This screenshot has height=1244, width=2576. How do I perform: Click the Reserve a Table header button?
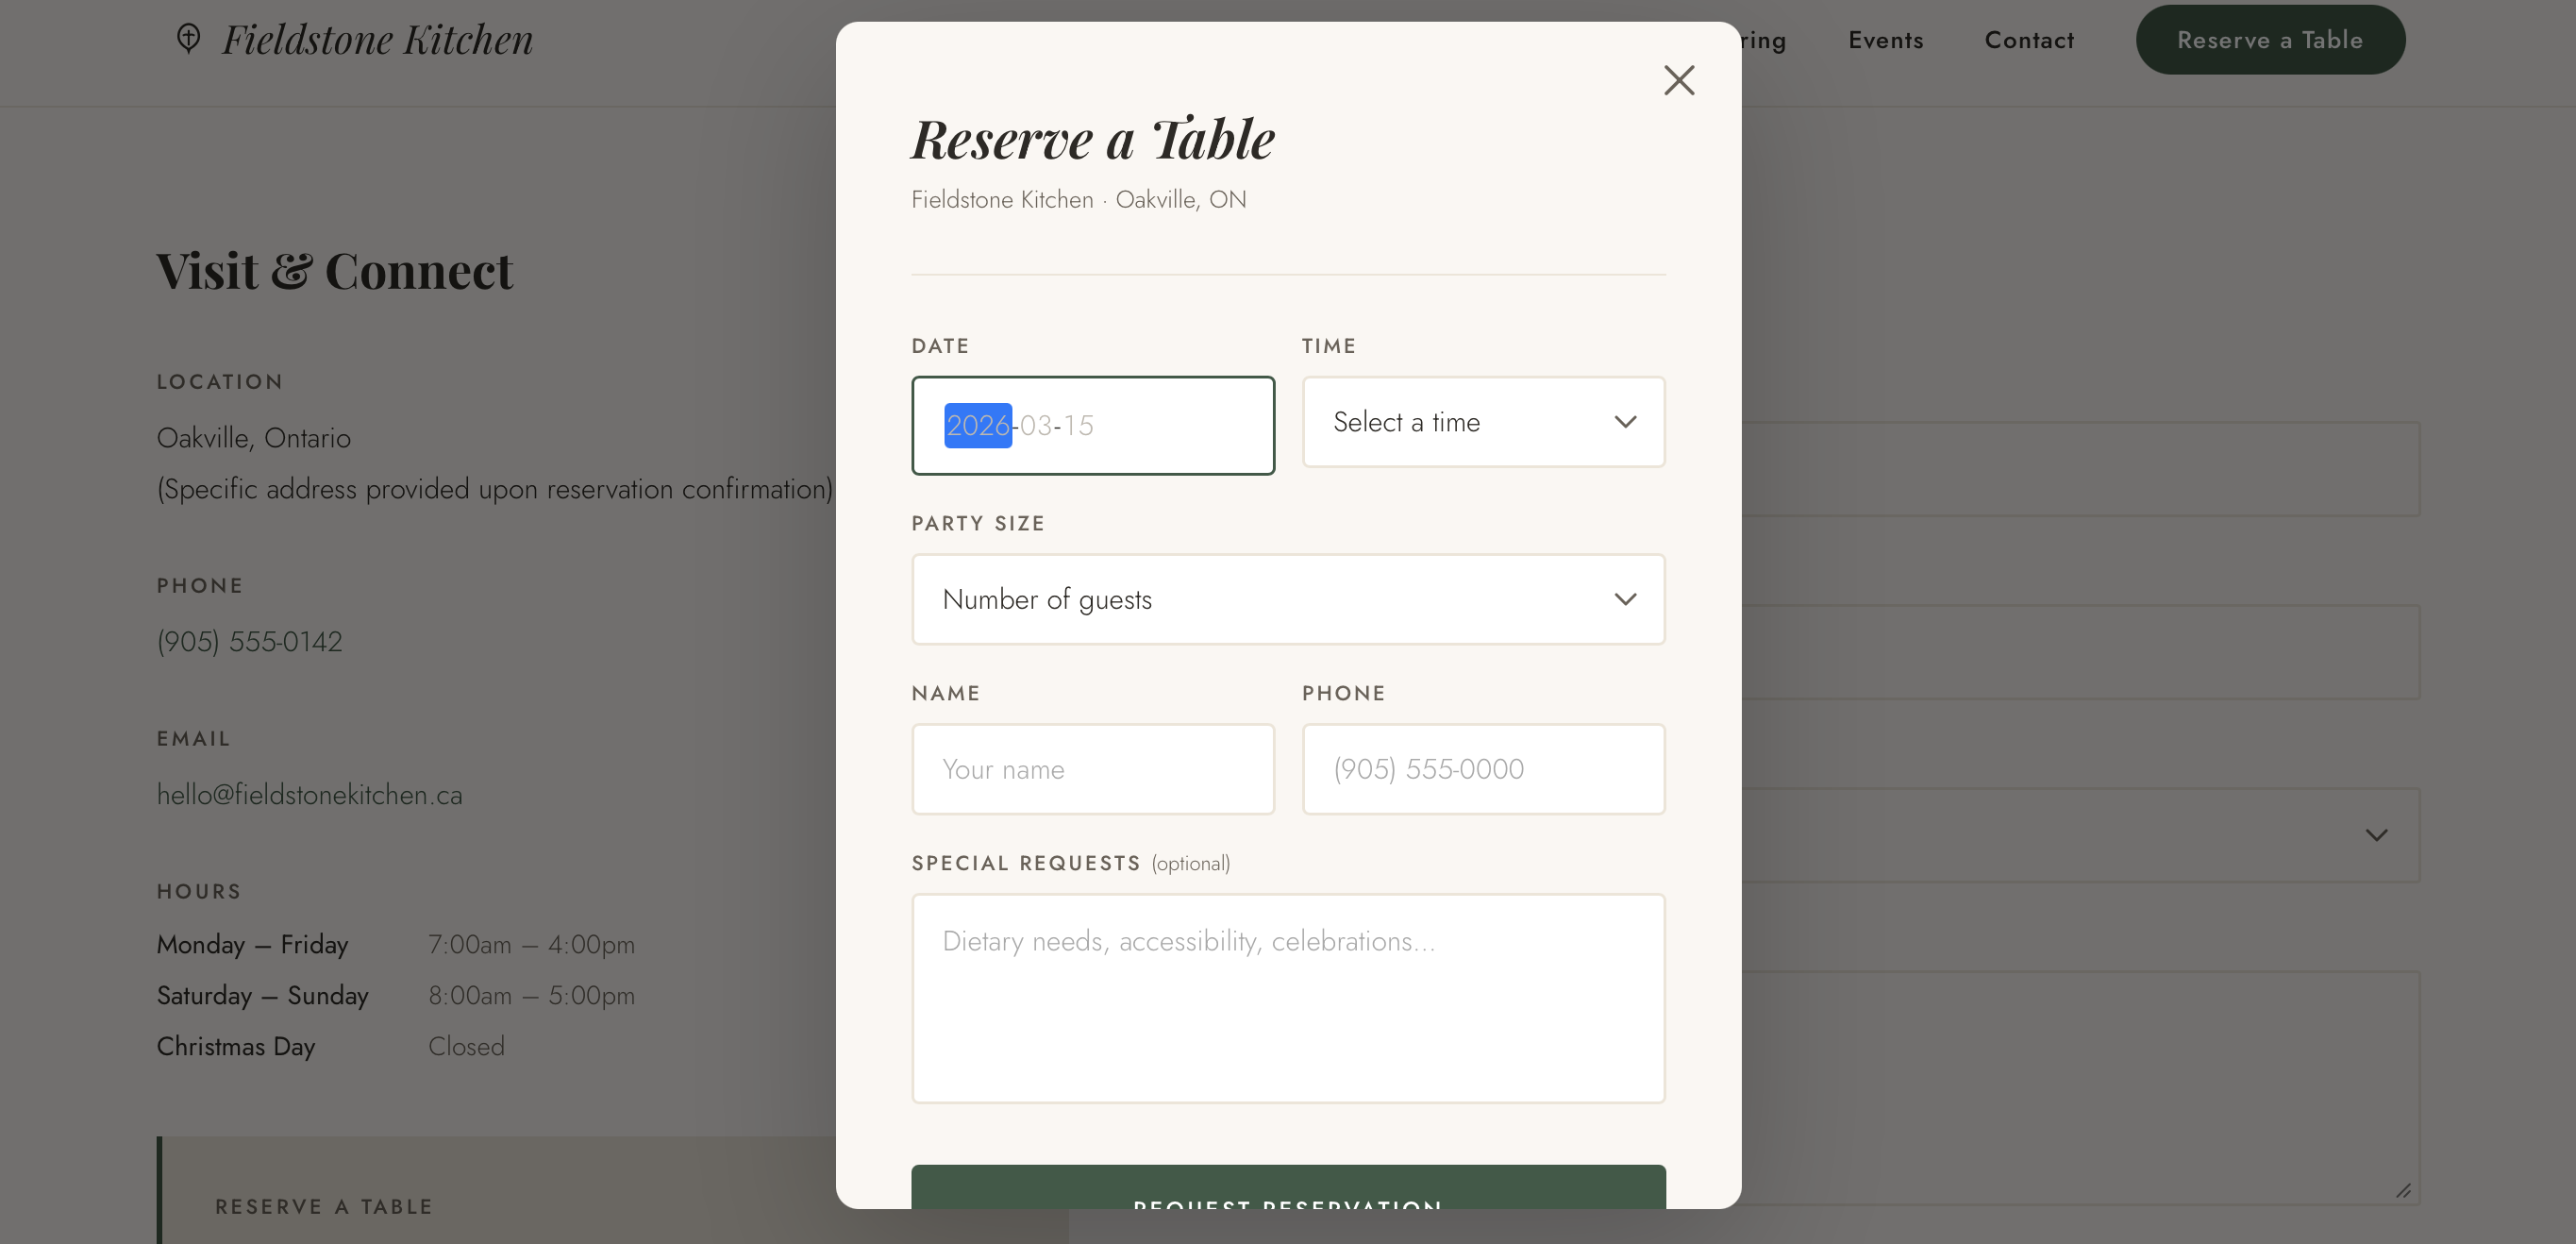(x=2271, y=39)
